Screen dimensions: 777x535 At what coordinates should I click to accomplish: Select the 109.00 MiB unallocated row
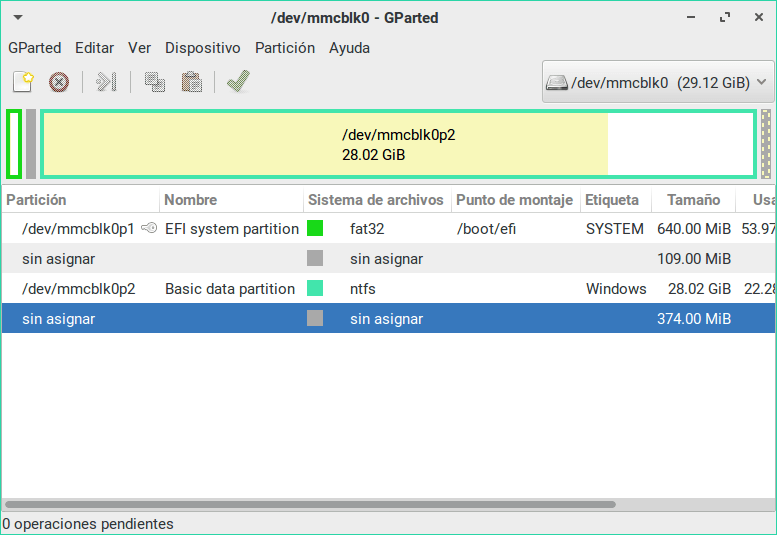tap(388, 258)
